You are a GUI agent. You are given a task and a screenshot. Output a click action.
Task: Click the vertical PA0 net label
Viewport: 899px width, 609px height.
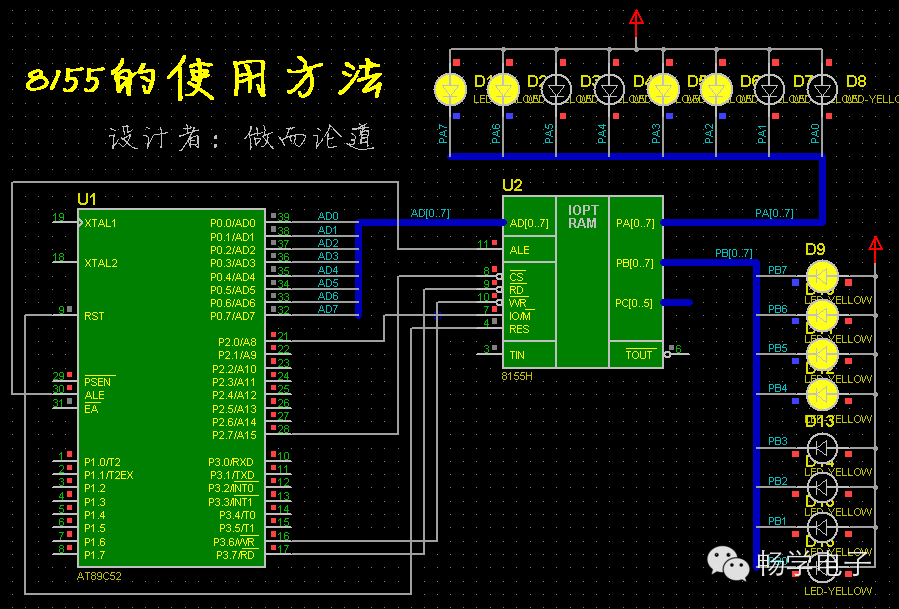[x=815, y=134]
